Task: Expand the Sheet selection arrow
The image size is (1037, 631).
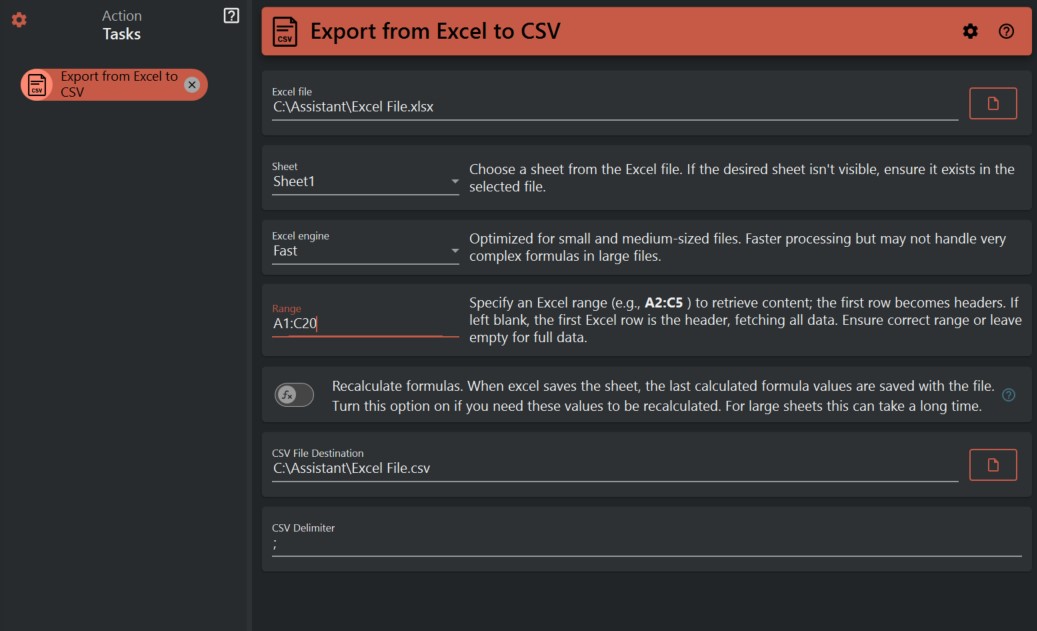Action: (x=455, y=182)
